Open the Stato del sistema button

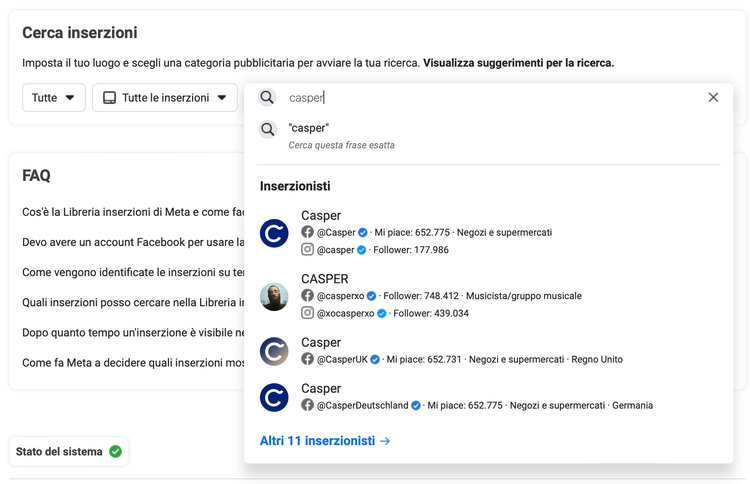(68, 451)
